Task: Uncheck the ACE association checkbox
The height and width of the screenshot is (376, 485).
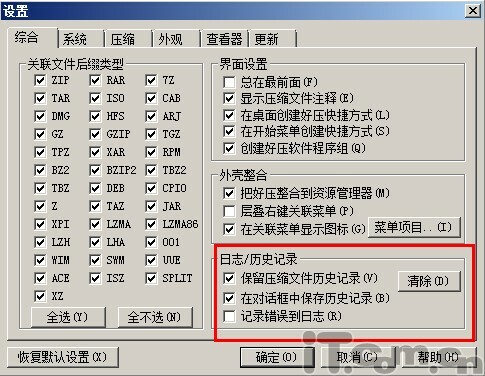Action: click(x=40, y=278)
